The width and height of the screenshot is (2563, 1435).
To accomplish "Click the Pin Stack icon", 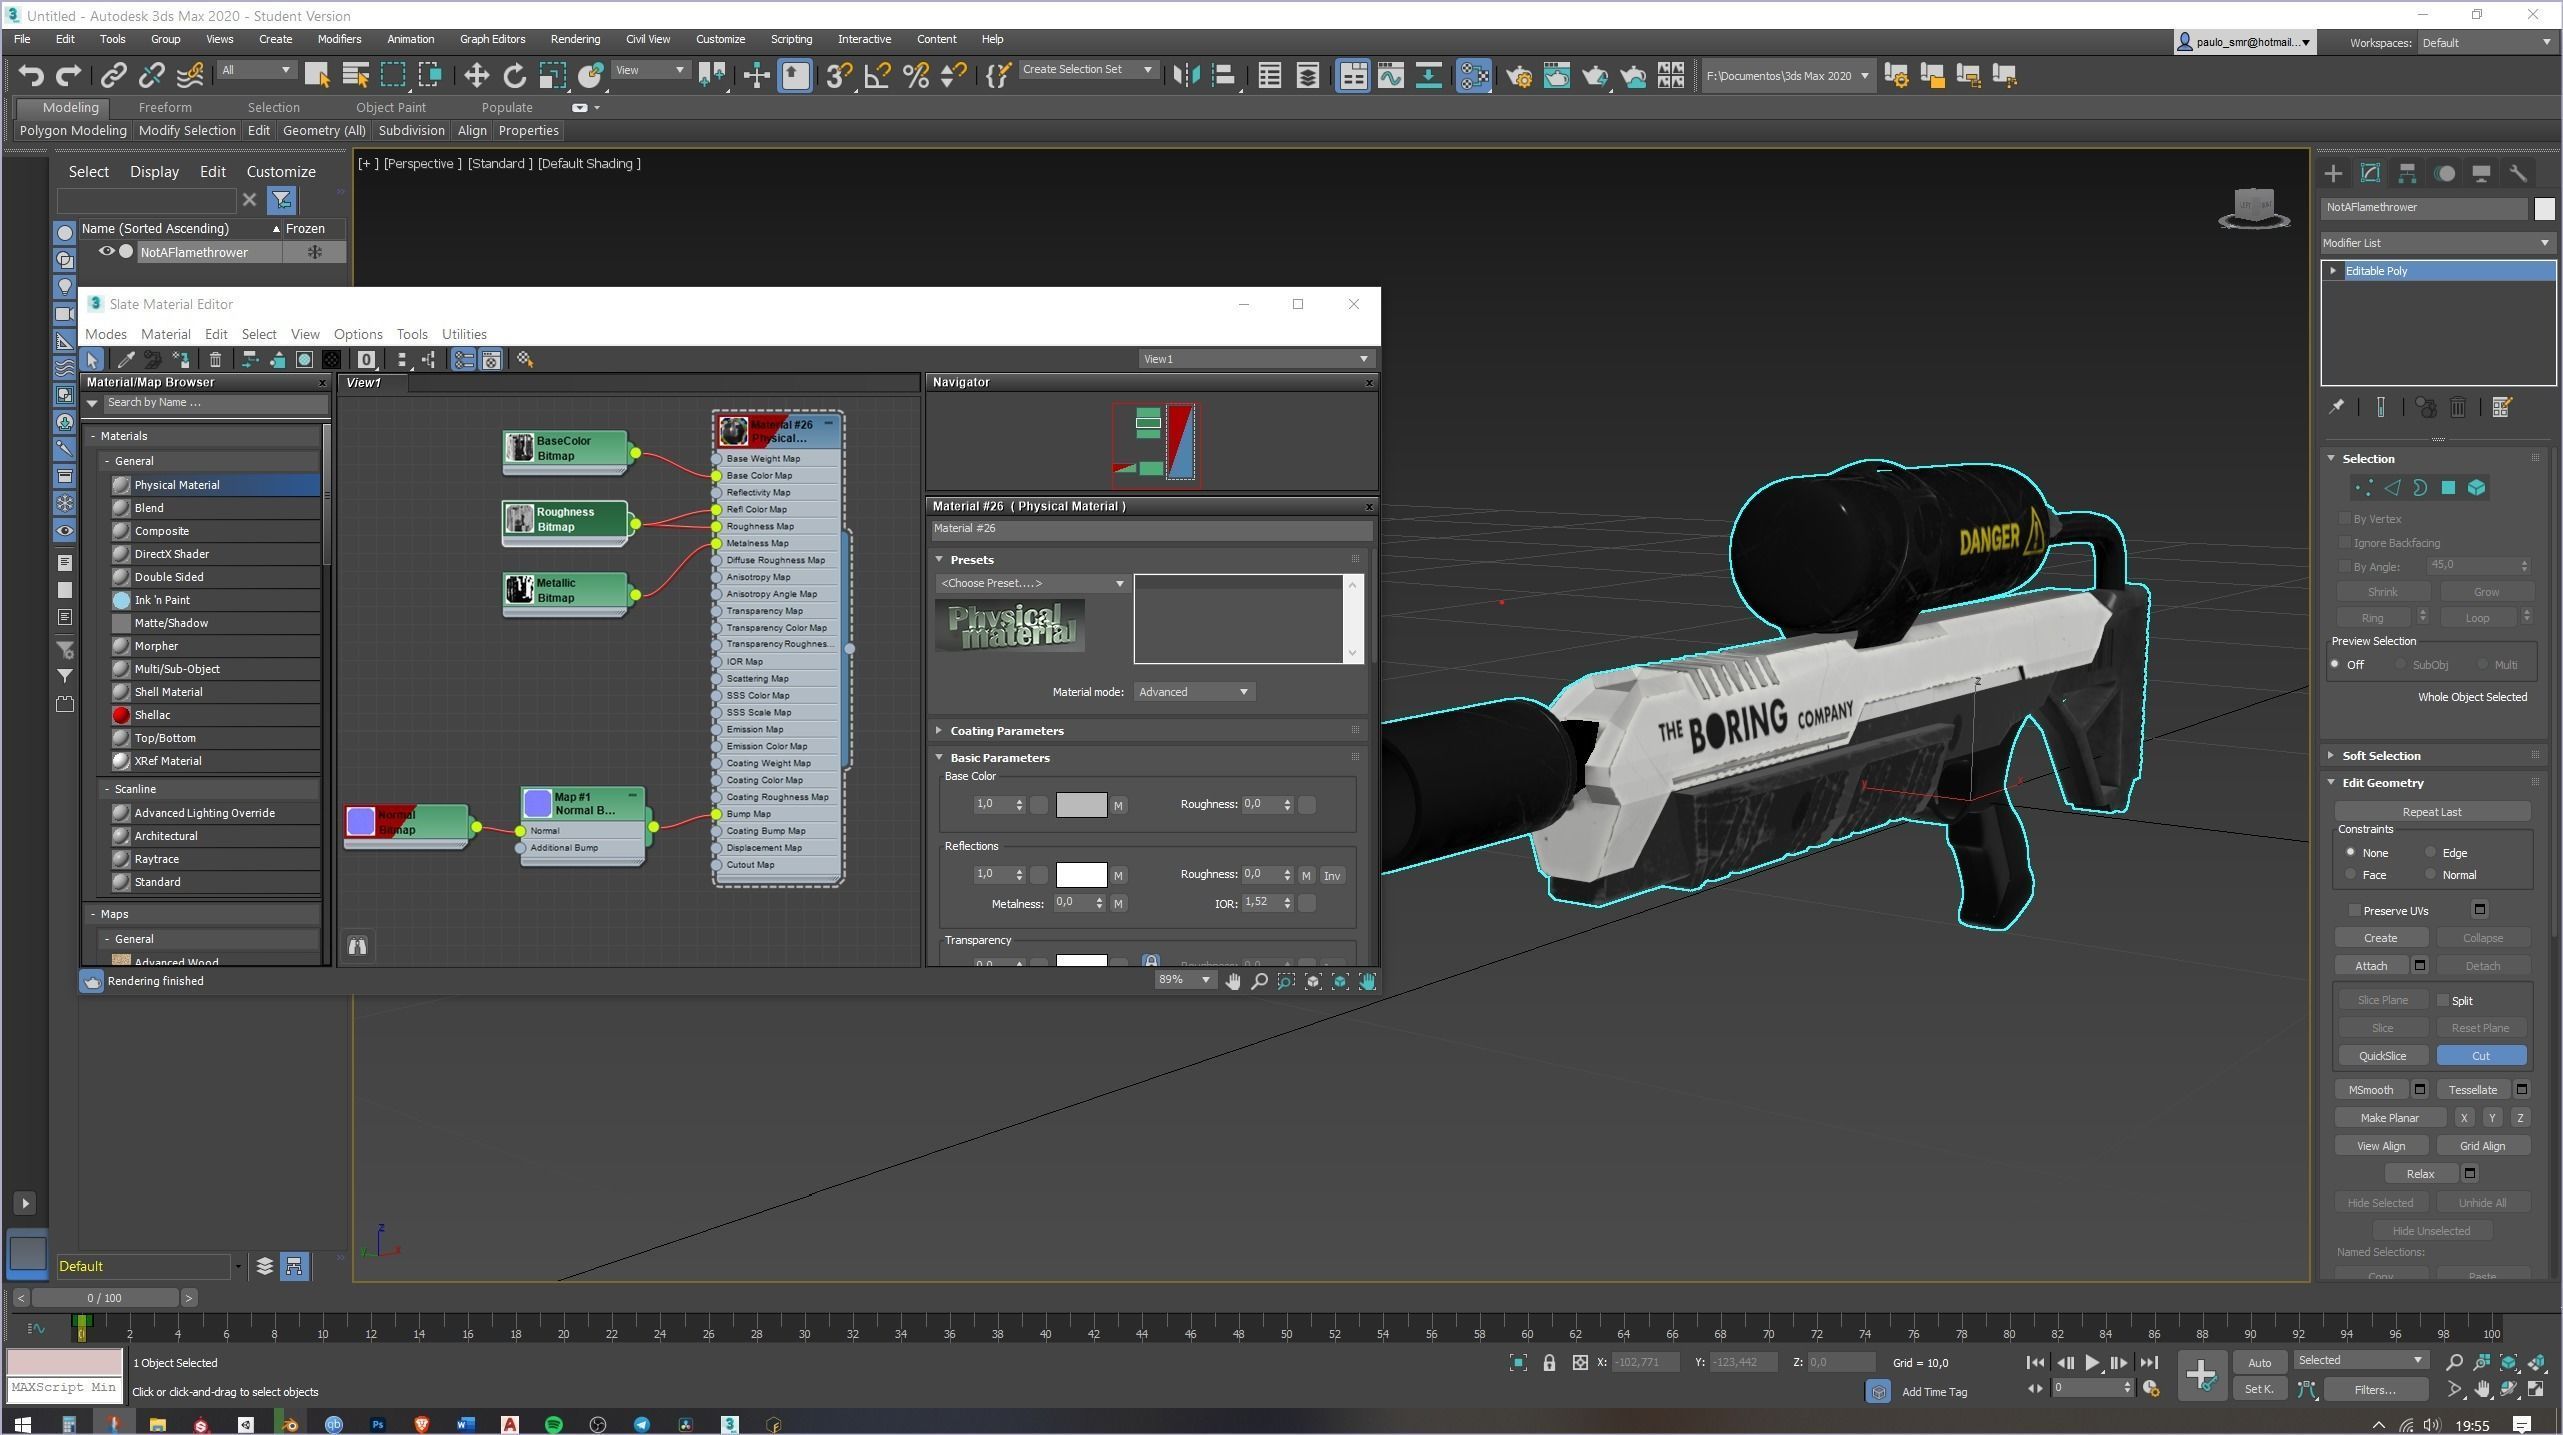I will pyautogui.click(x=2337, y=407).
